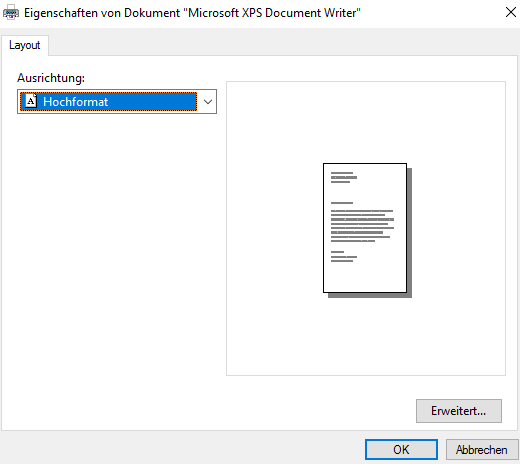Close the document properties dialog
520x464 pixels.
510,12
